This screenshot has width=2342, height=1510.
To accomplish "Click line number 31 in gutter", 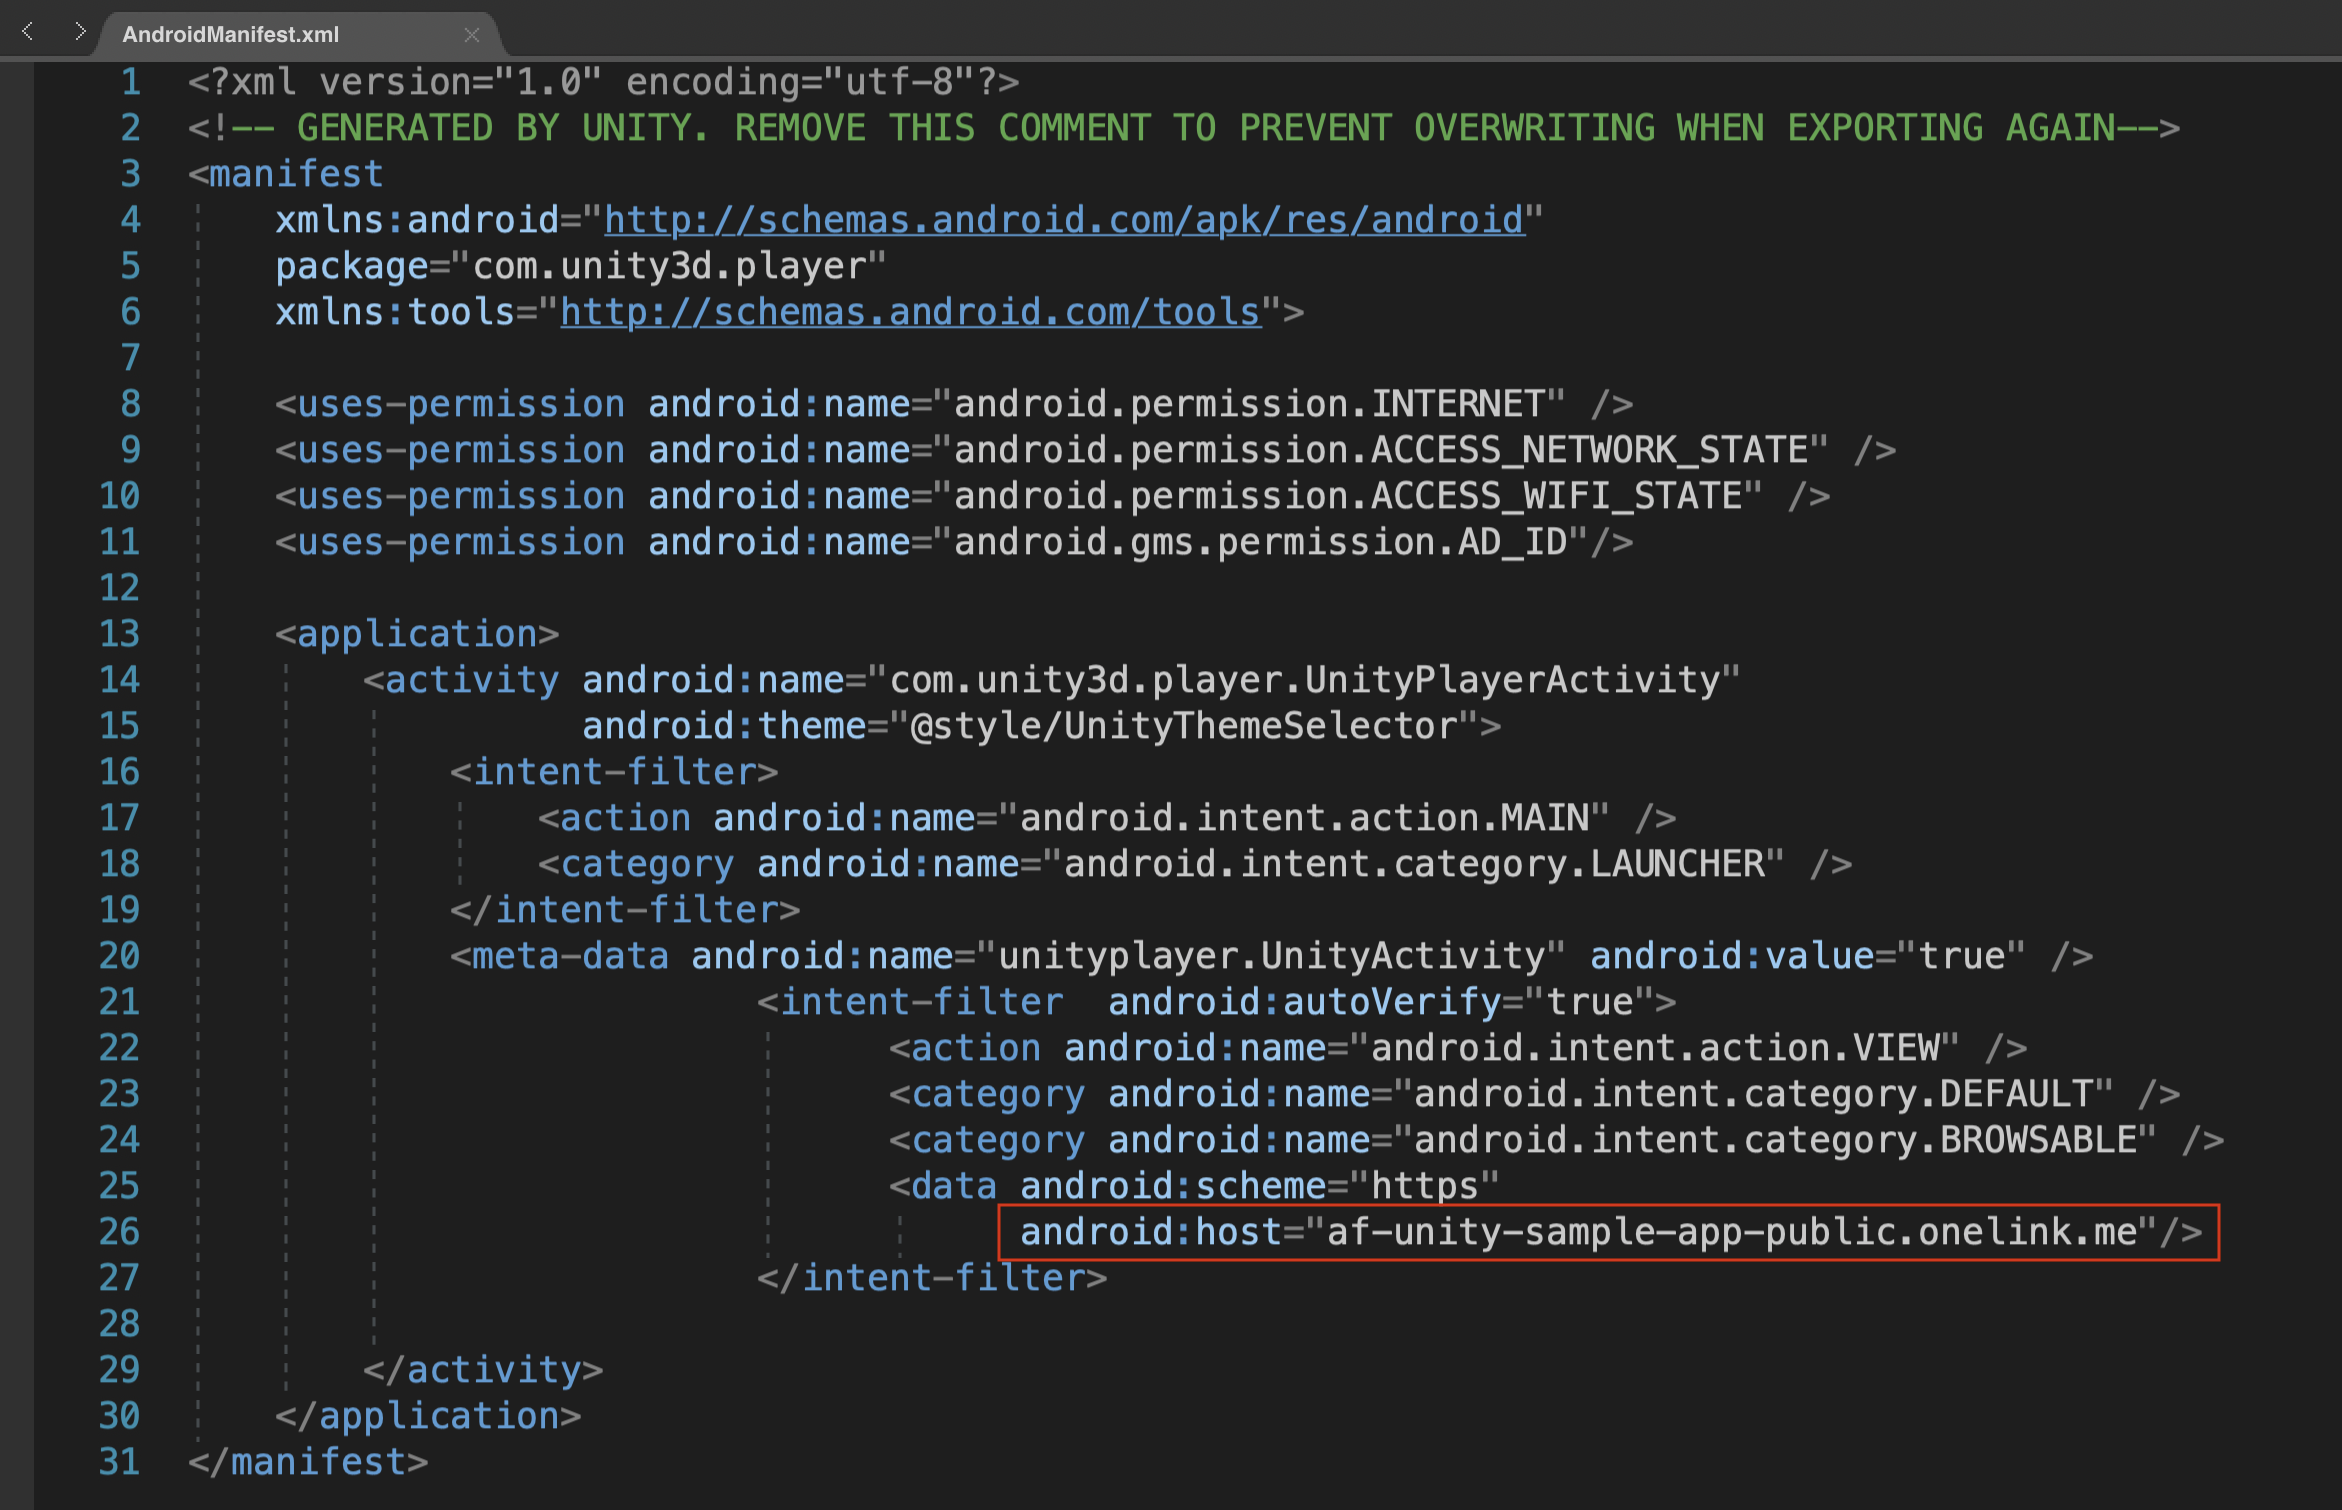I will tap(120, 1462).
